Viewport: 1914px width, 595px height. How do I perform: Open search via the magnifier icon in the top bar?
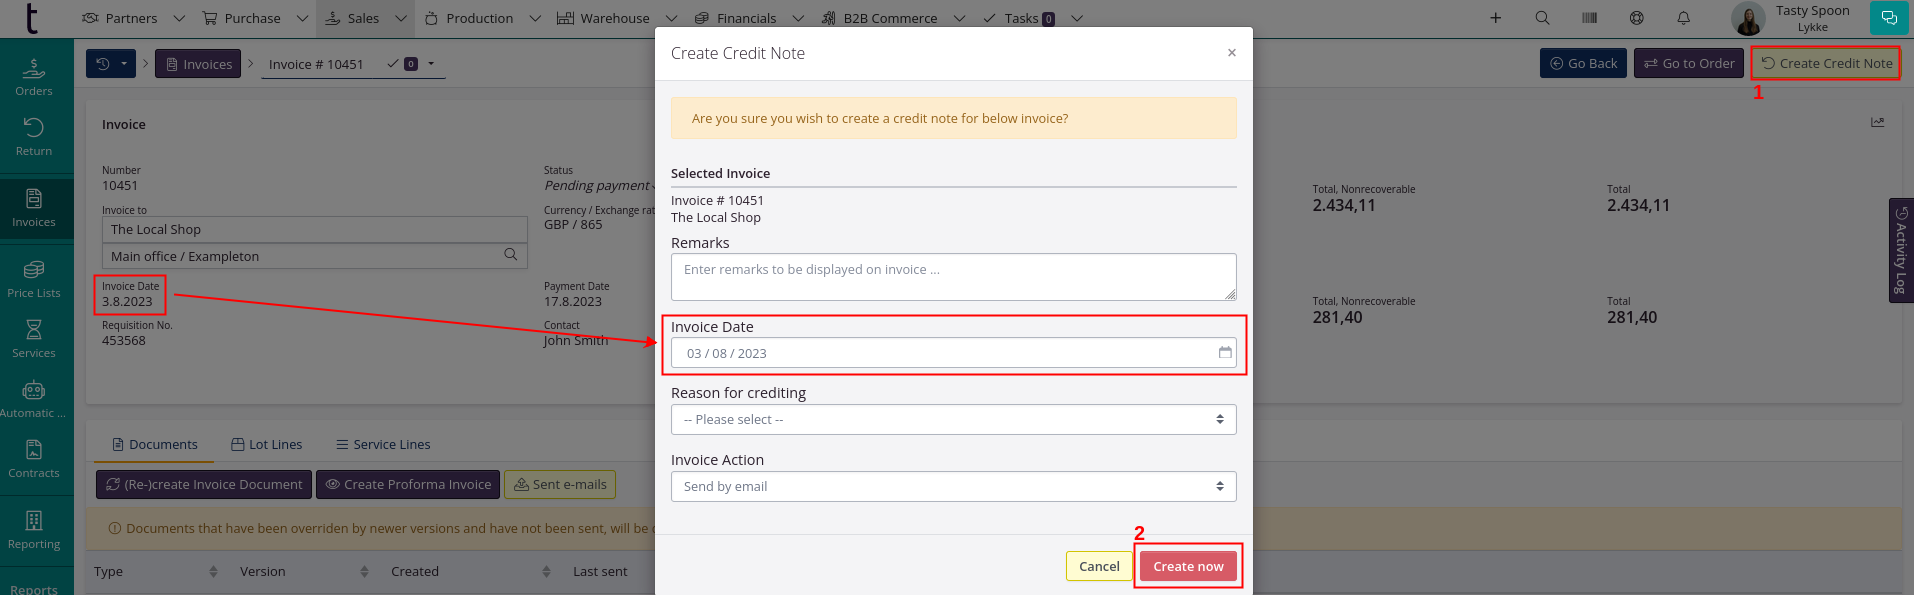pyautogui.click(x=1542, y=18)
